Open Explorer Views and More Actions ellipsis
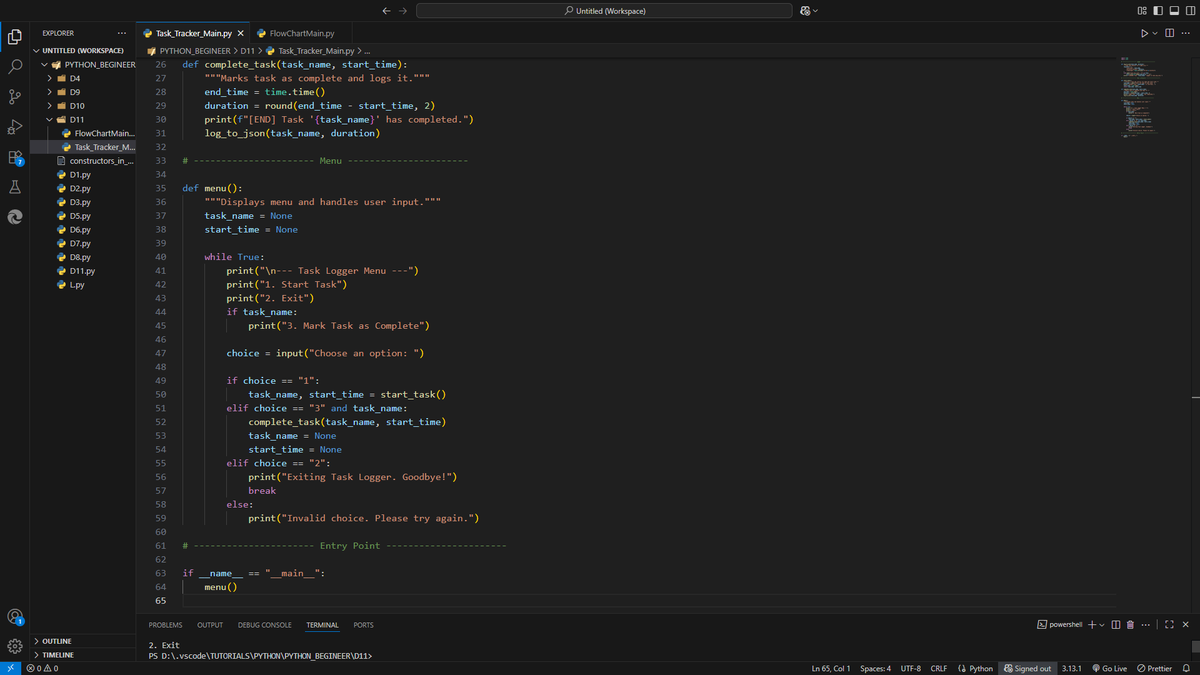The width and height of the screenshot is (1200, 675). click(122, 34)
